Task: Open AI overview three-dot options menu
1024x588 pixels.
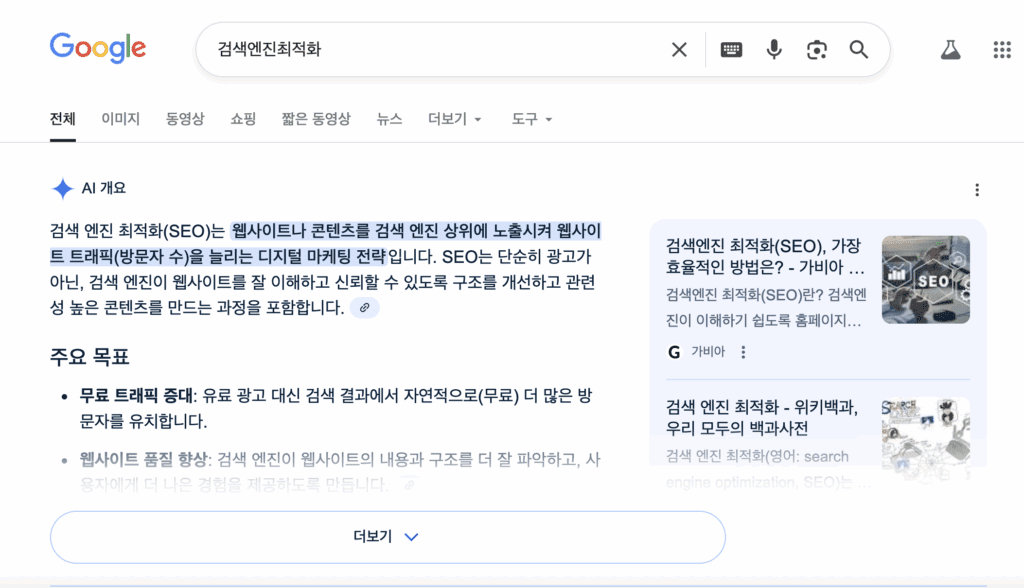Action: [x=977, y=190]
